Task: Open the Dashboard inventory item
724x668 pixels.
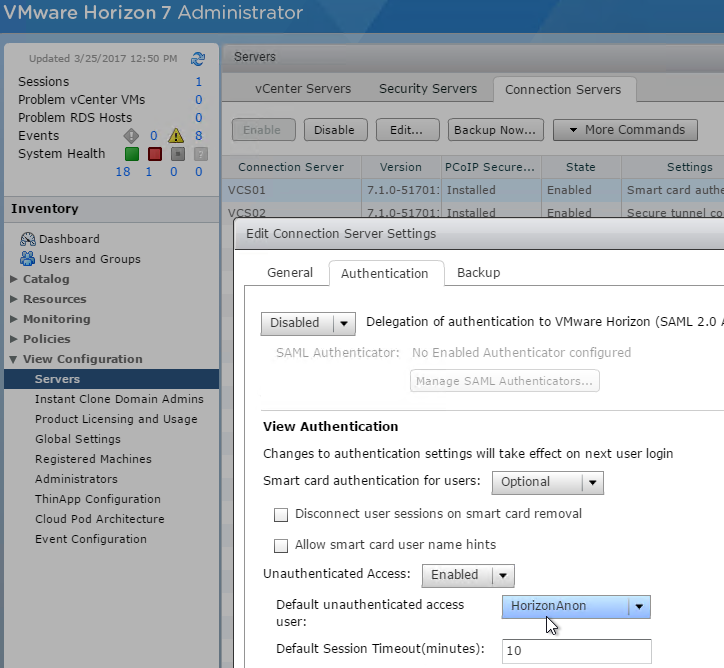Action: click(69, 239)
